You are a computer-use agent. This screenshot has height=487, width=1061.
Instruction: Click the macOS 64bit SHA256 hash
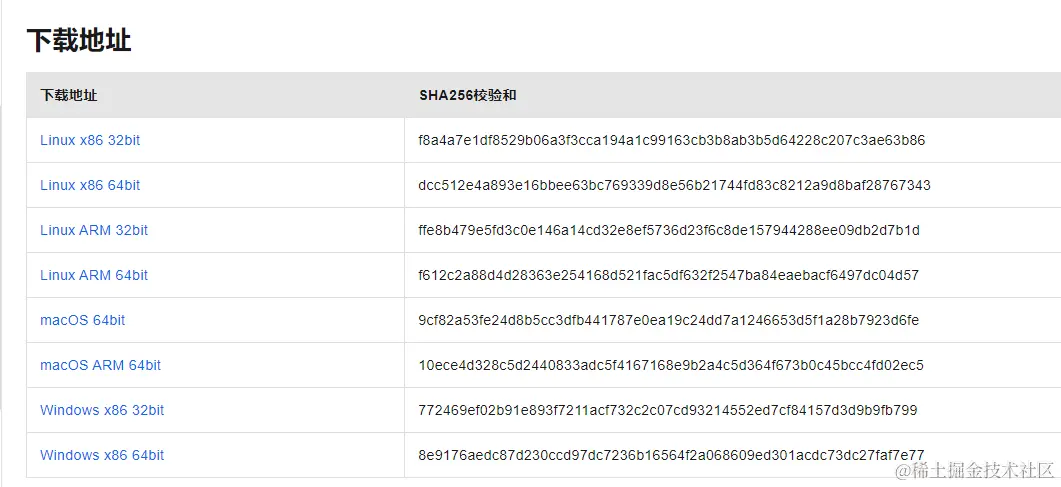click(x=668, y=320)
